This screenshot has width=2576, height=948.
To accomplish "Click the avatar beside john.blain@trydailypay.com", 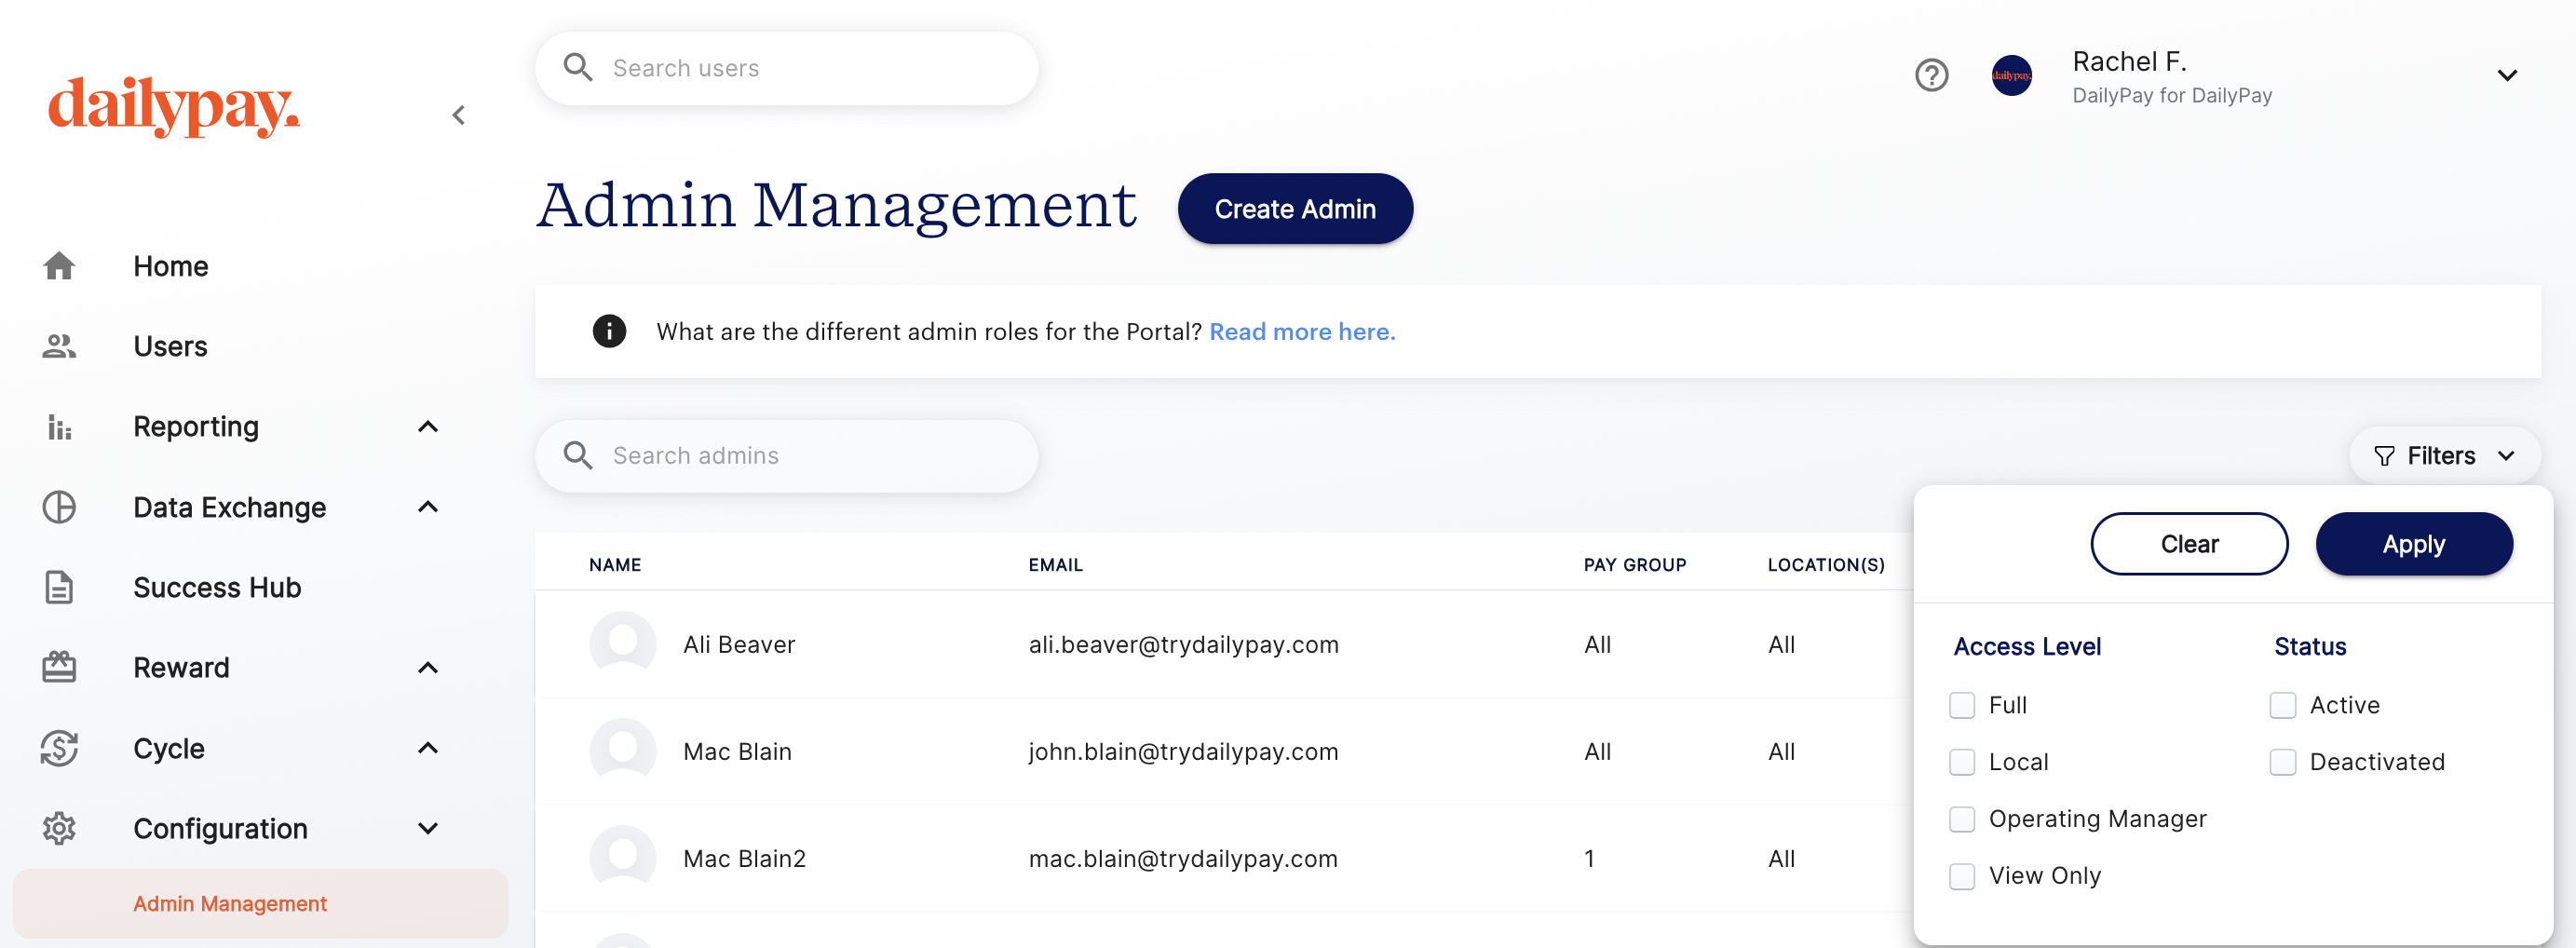I will coord(622,751).
